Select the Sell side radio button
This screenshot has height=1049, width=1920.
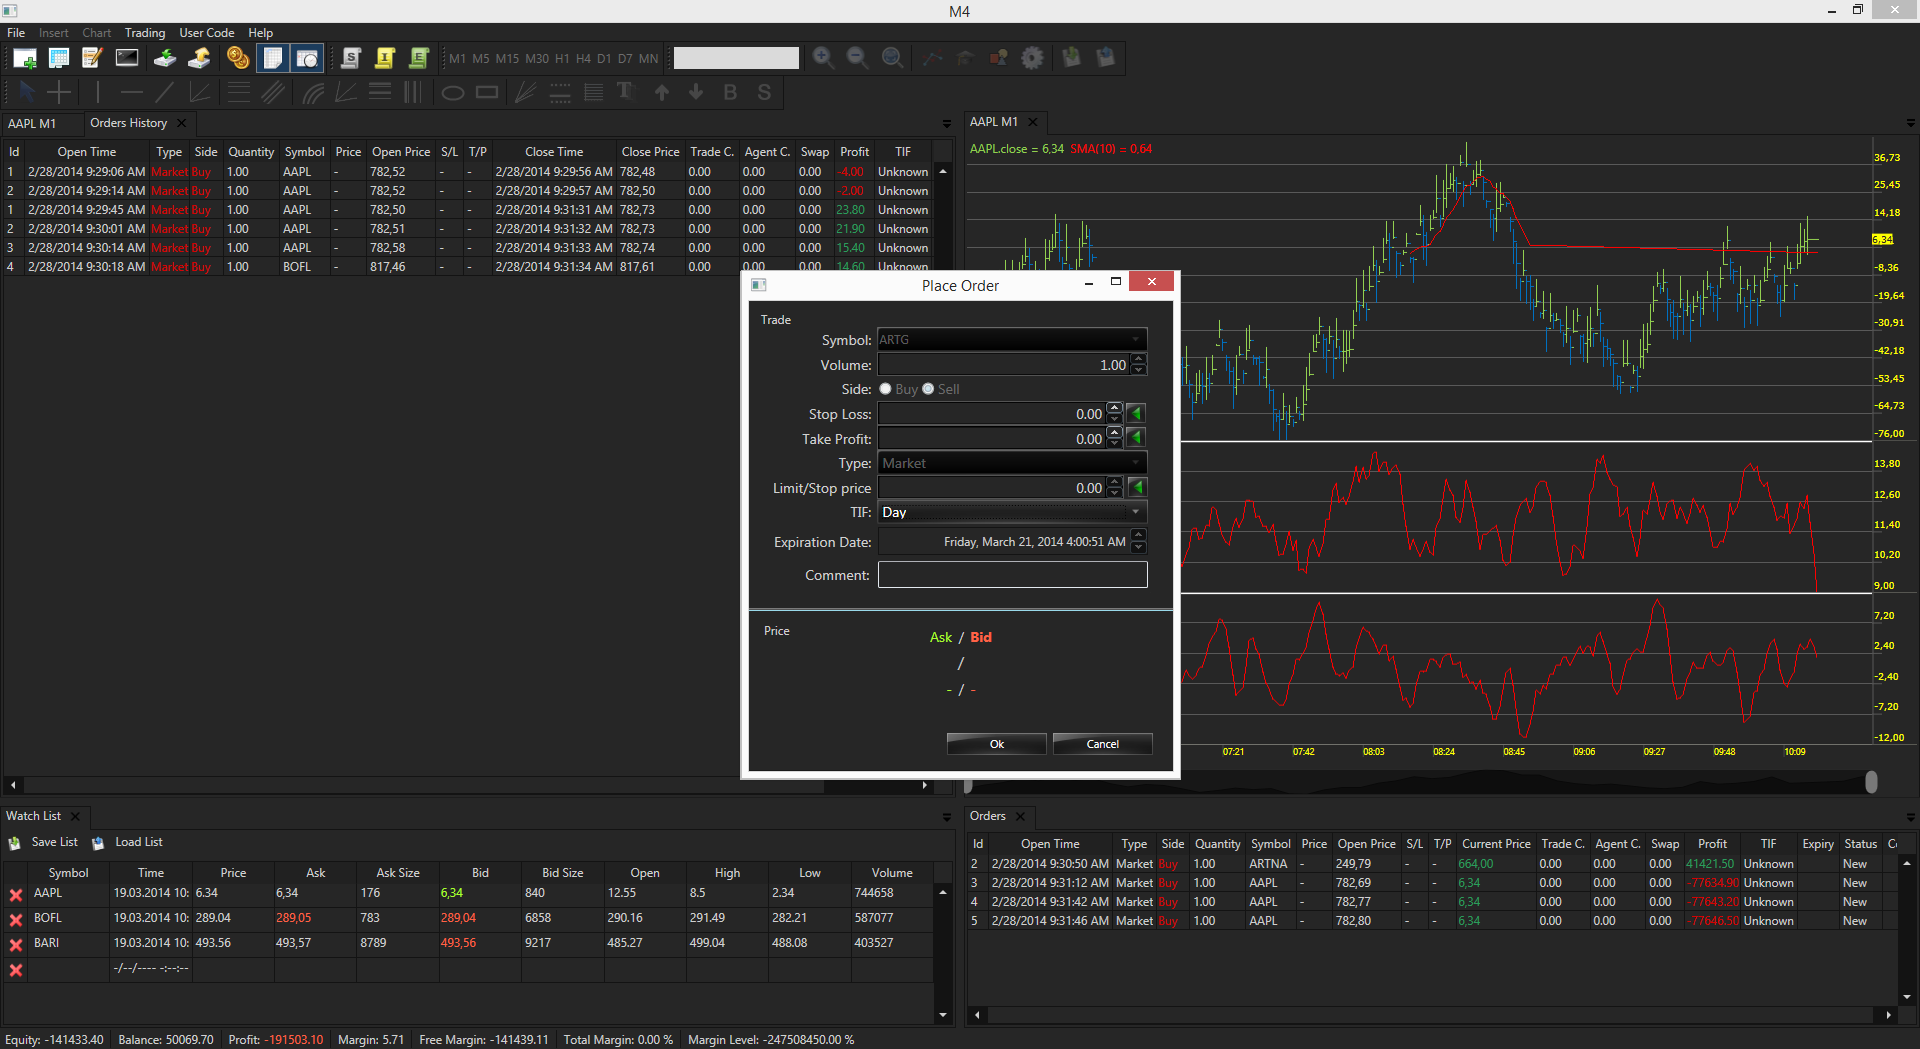pos(928,389)
